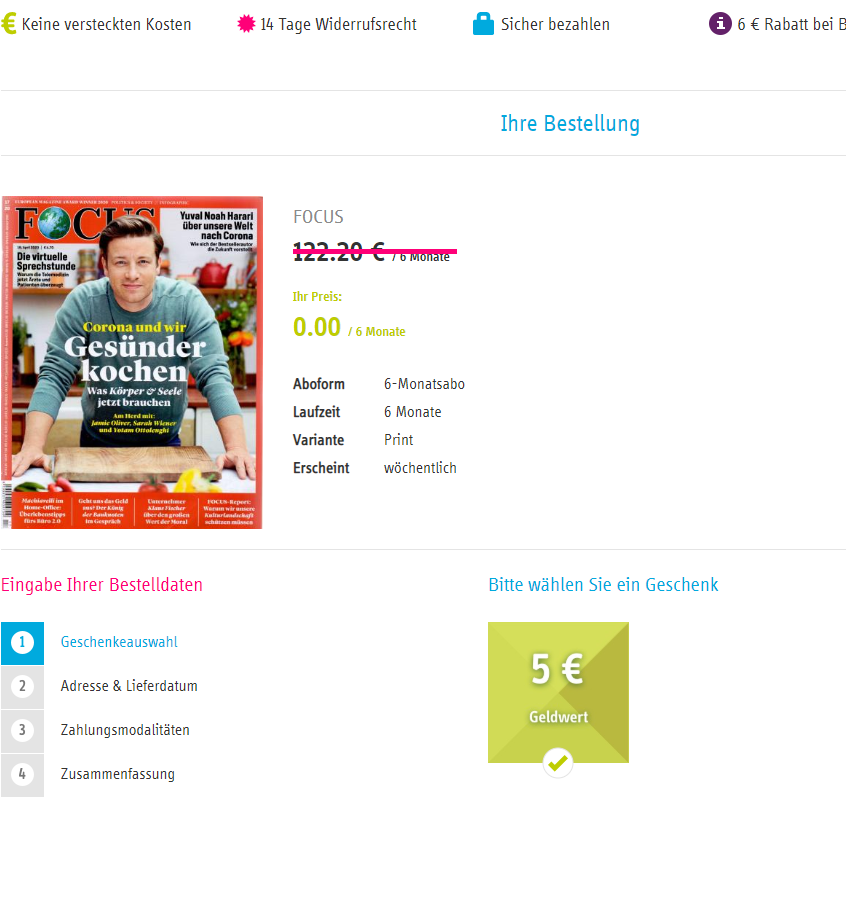
Task: Open the Geschenkeauswahl step
Action: (119, 642)
